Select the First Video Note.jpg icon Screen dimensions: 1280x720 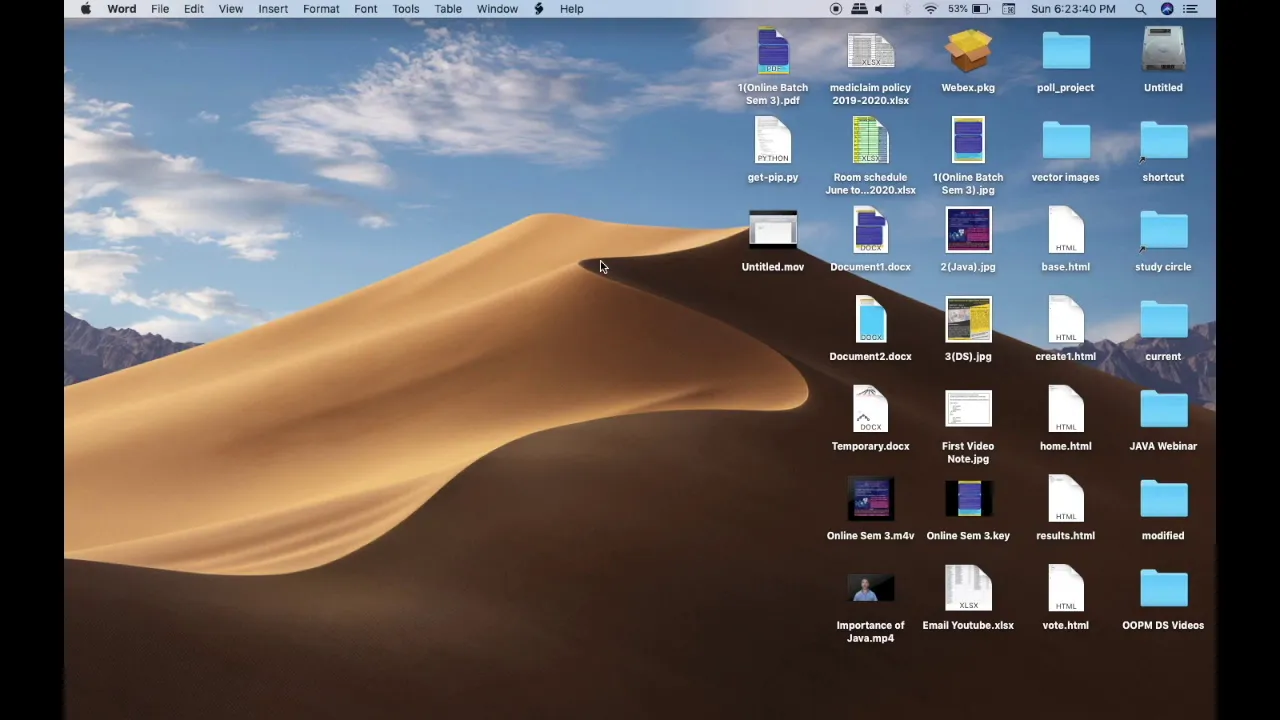968,410
